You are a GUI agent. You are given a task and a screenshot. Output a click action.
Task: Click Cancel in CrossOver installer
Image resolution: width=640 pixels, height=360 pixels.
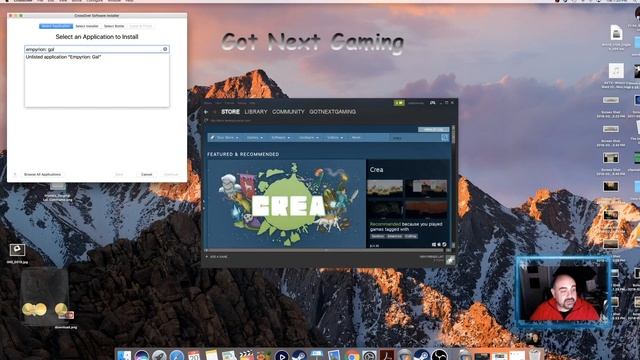pyautogui.click(x=147, y=174)
